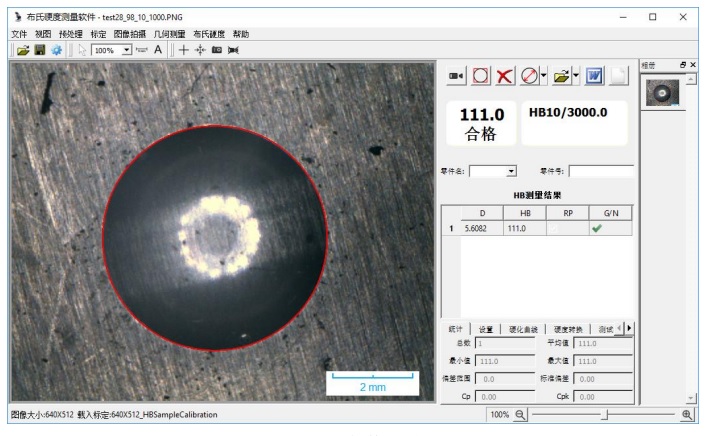Click the zoom out magnifier icon
Viewport: 706px width, 436px height.
[x=520, y=414]
